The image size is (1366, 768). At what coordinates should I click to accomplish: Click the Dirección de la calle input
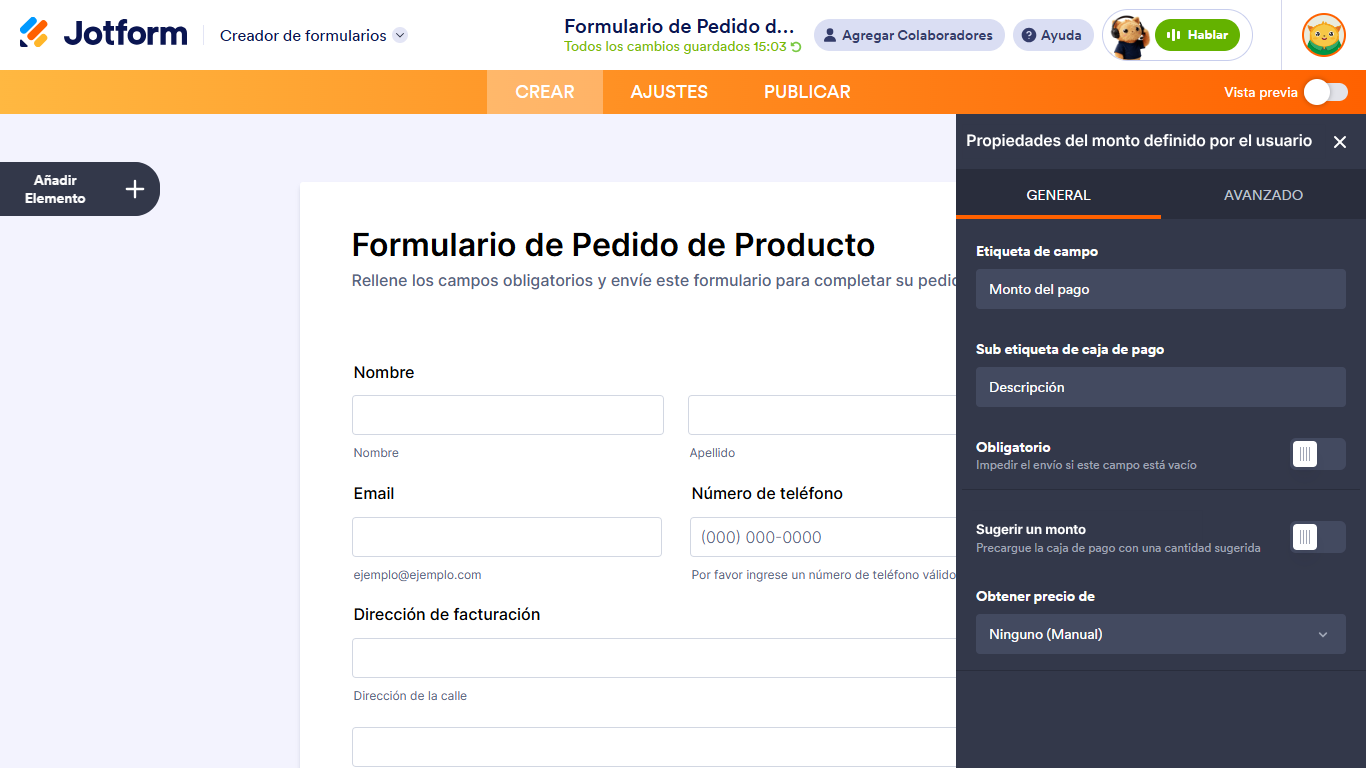coord(654,658)
